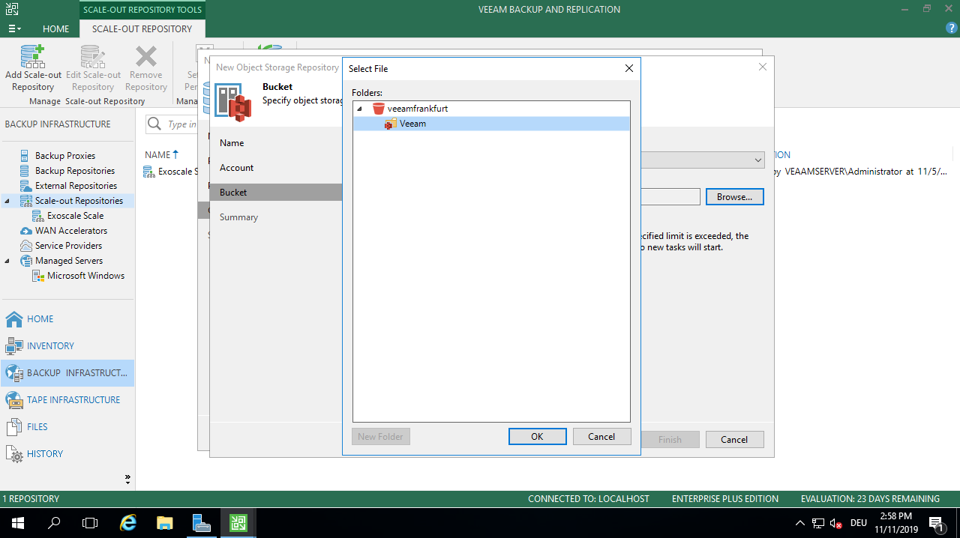
Task: Open Files view in navigation pane
Action: click(x=37, y=427)
